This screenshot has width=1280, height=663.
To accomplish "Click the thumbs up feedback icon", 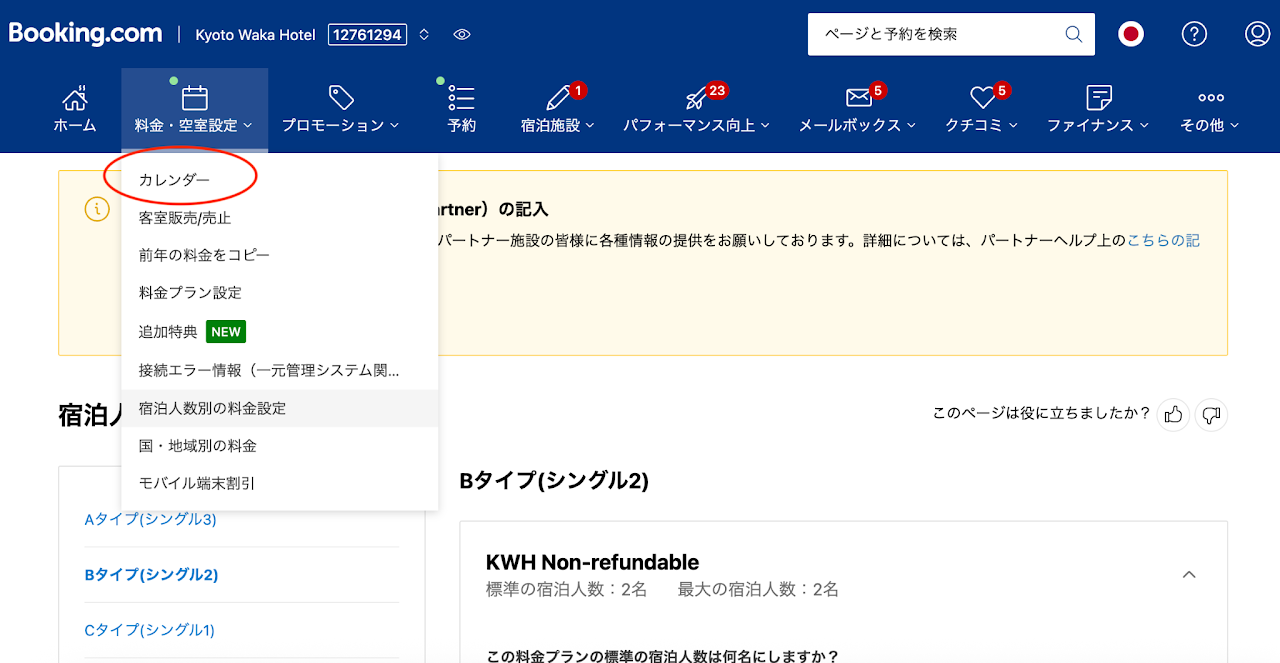I will (1174, 414).
